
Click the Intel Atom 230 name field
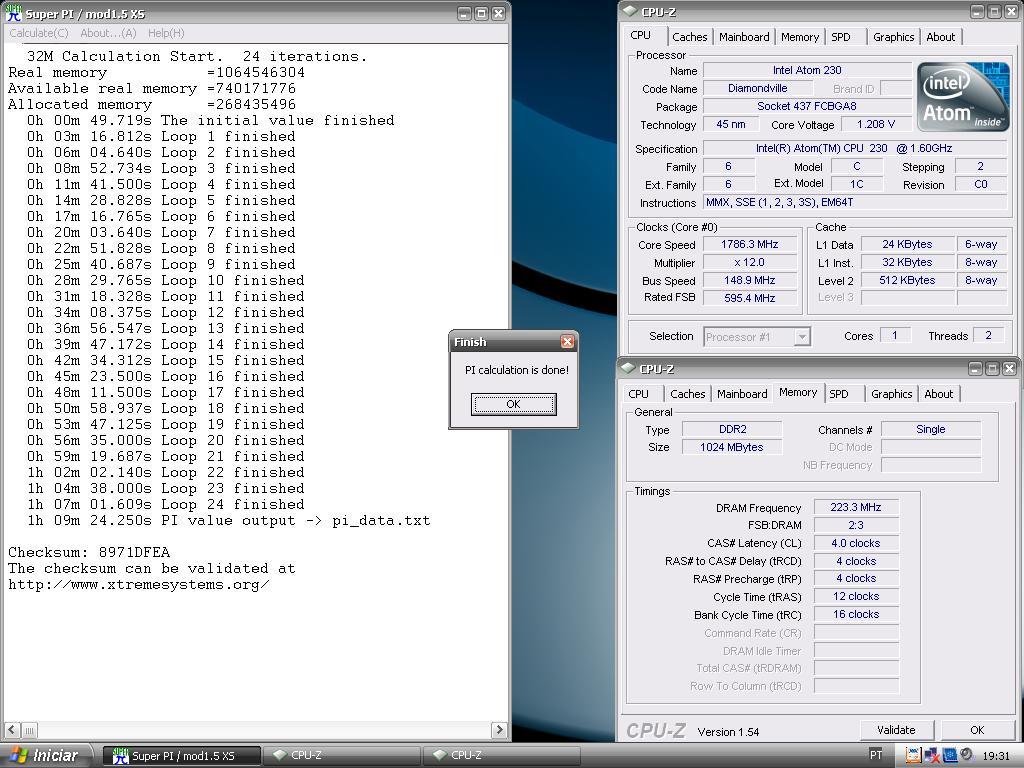[807, 70]
